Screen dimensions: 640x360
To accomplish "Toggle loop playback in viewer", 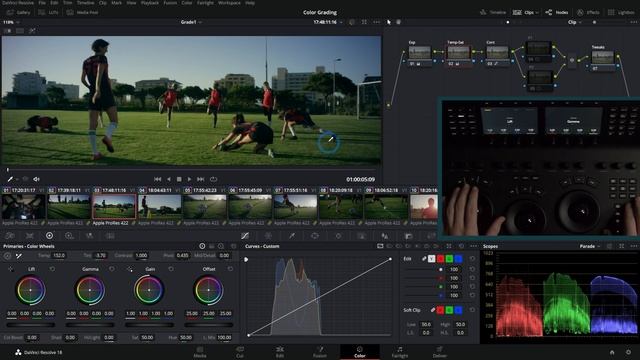I will 213,179.
